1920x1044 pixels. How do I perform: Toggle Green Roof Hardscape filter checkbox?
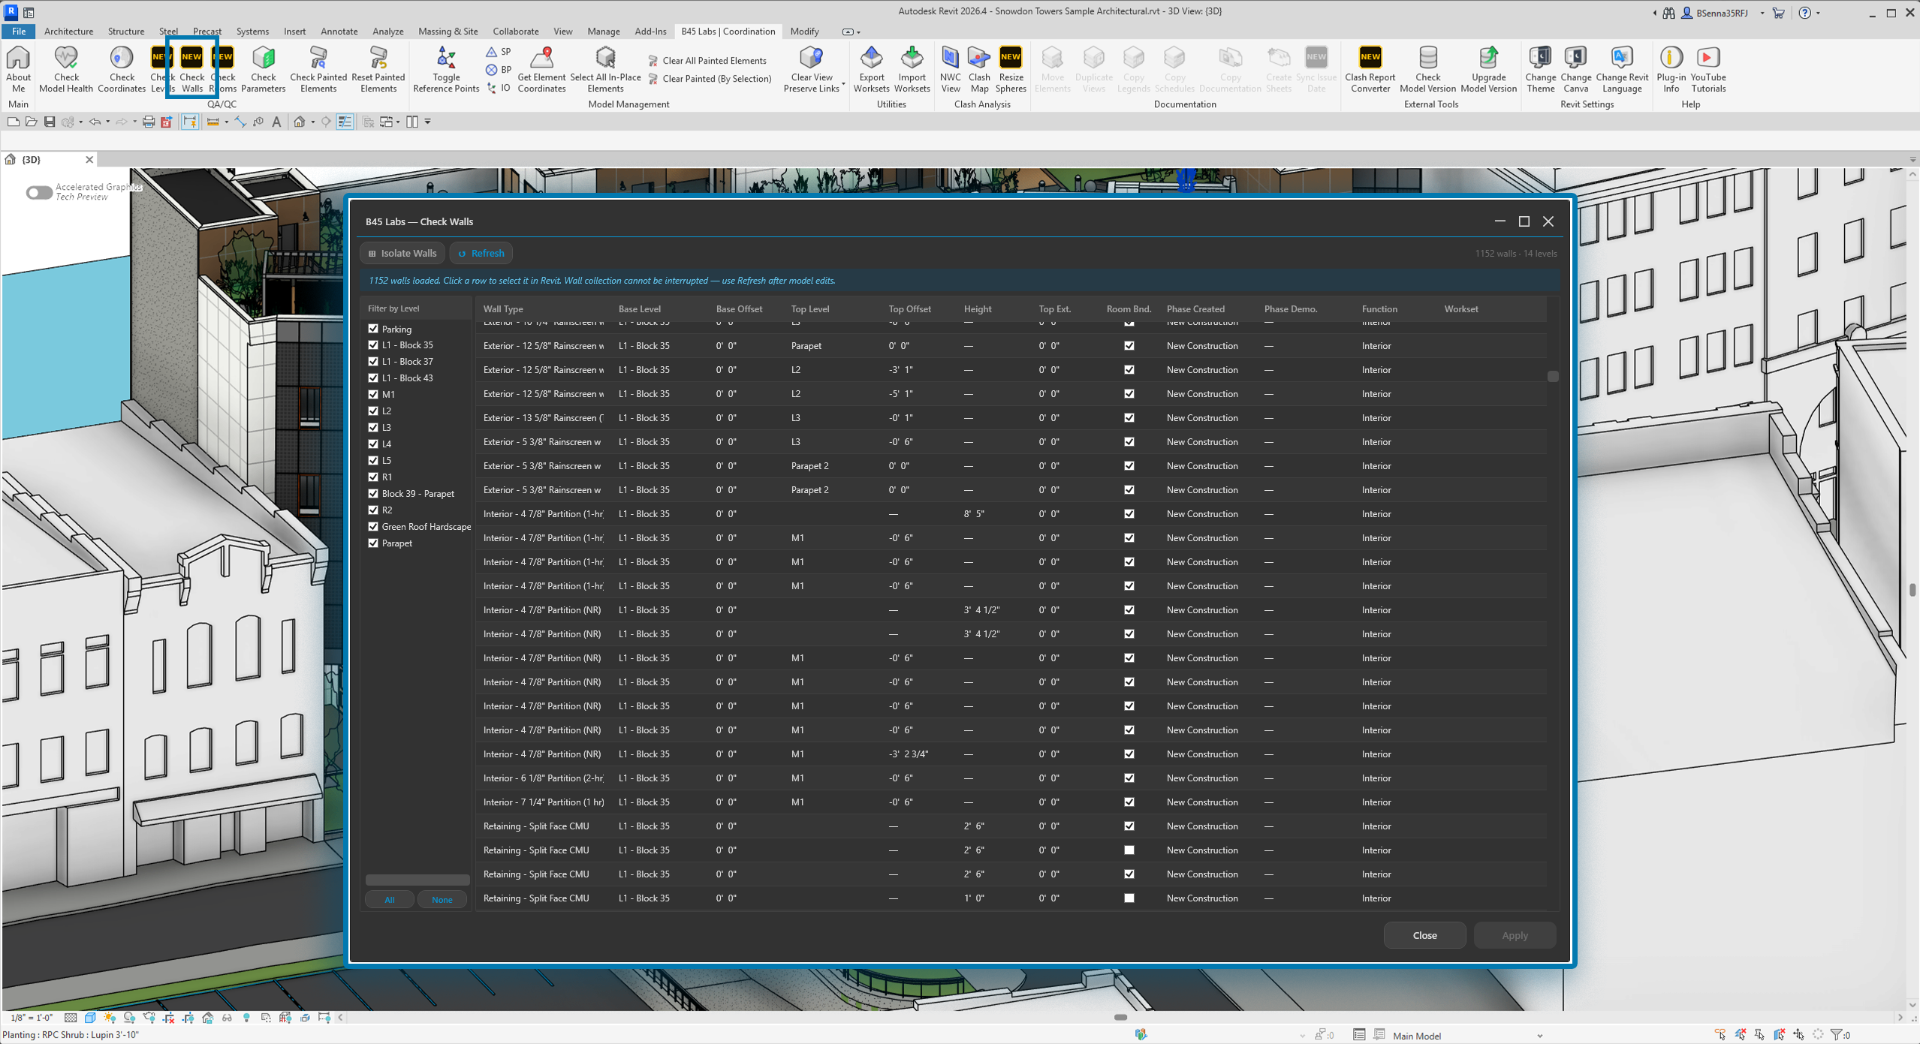[x=373, y=526]
